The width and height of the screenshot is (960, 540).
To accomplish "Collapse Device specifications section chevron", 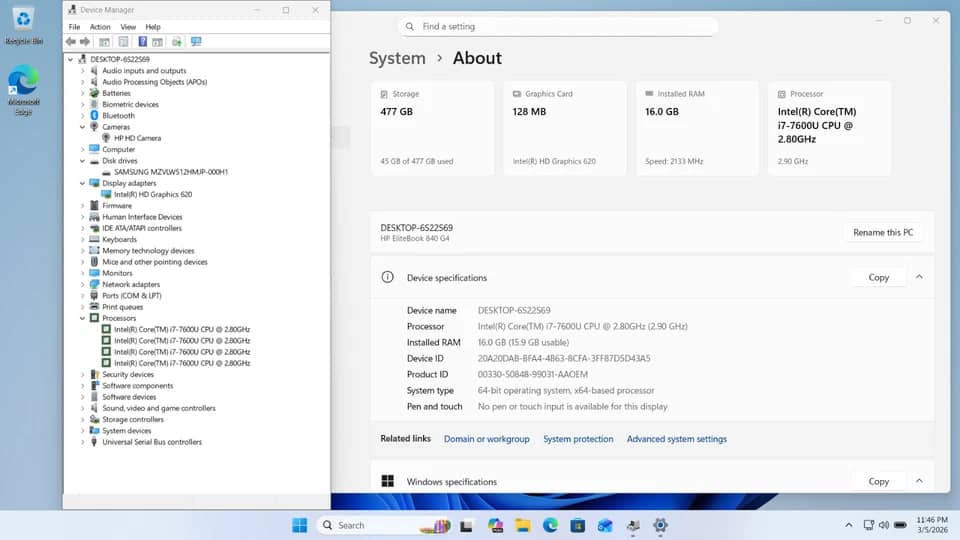I will point(919,277).
